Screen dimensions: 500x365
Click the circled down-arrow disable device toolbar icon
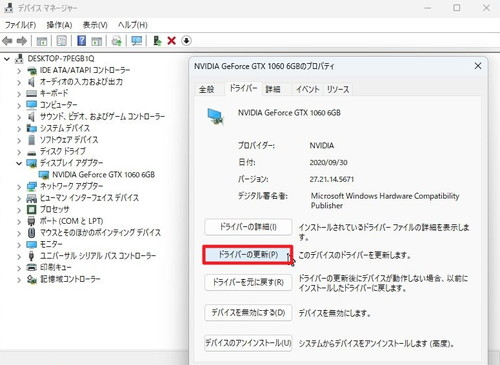[186, 41]
